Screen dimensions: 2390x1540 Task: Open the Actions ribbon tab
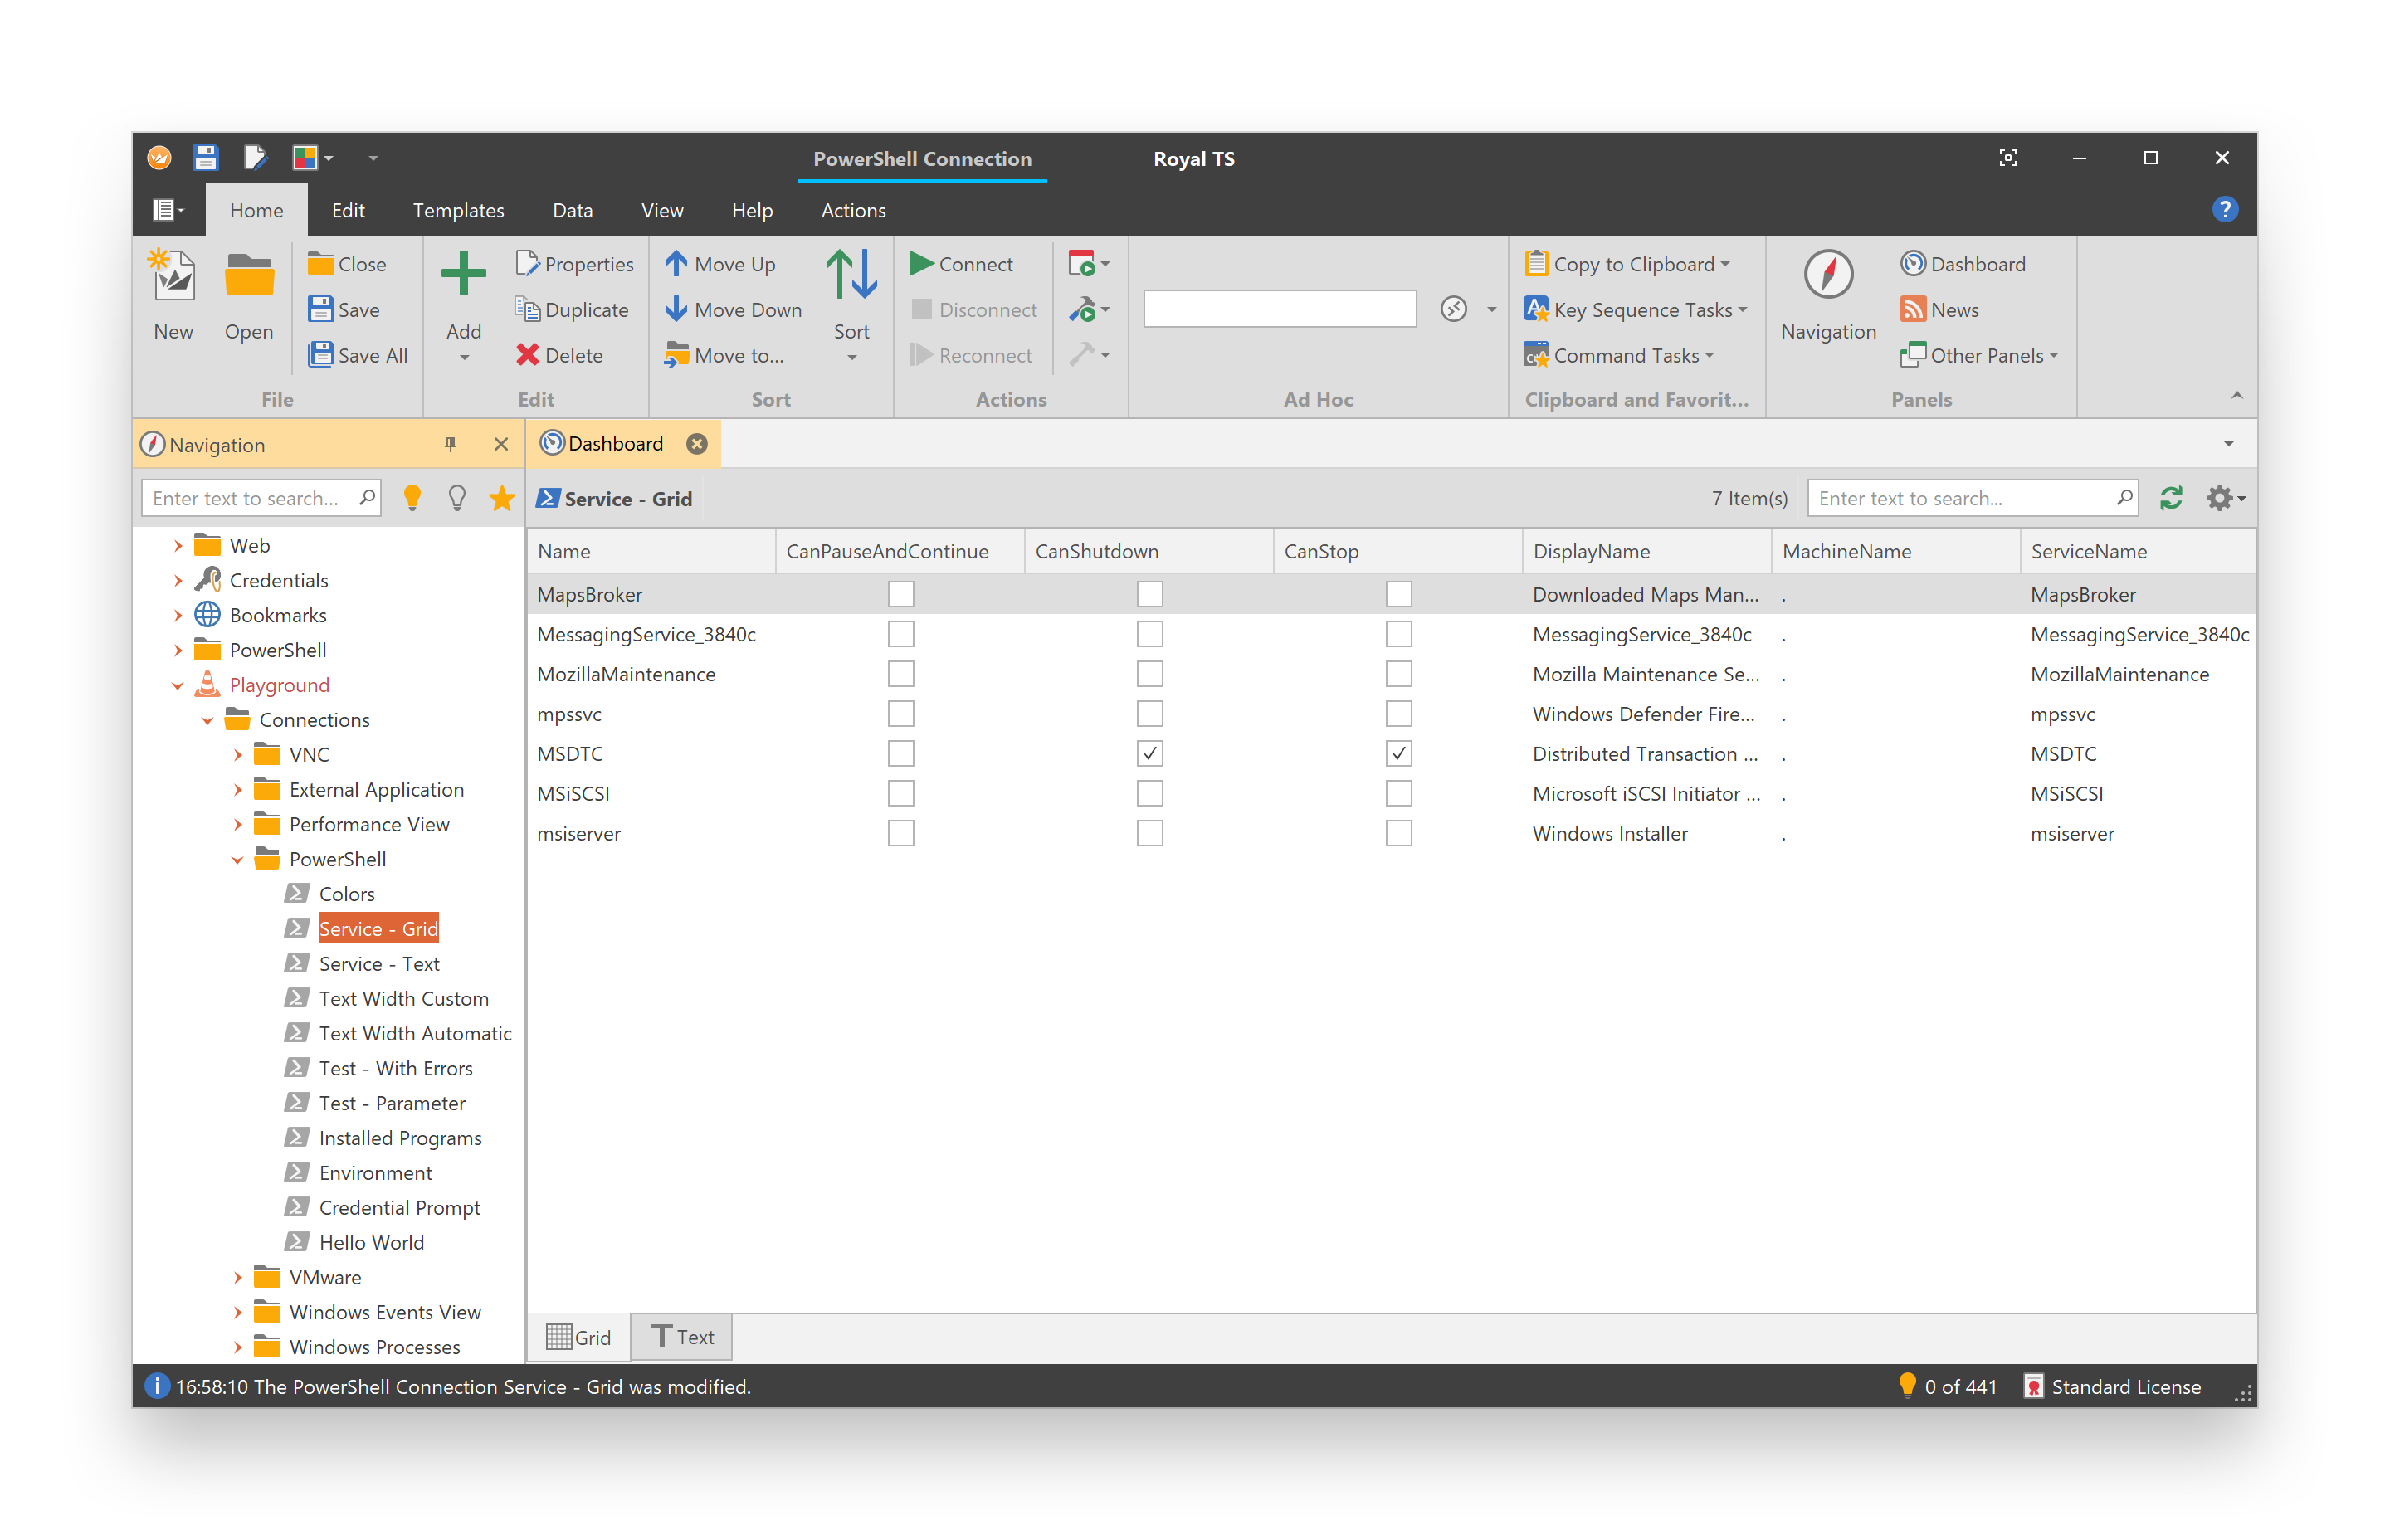coord(853,210)
